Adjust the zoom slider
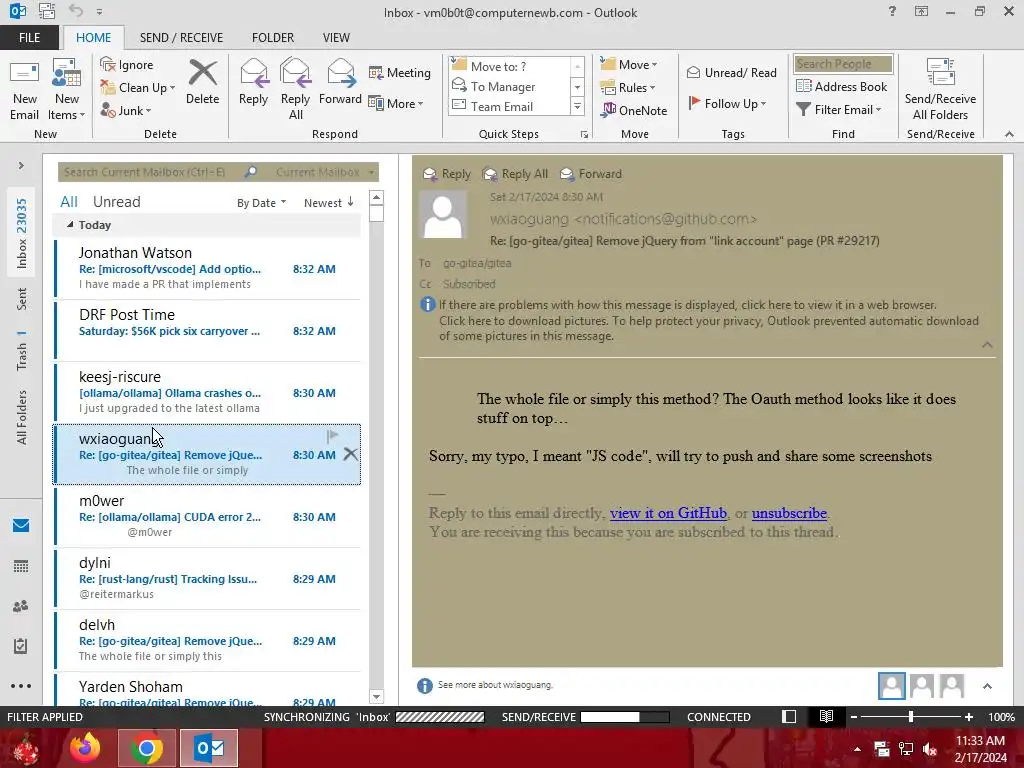1024x768 pixels. 911,716
